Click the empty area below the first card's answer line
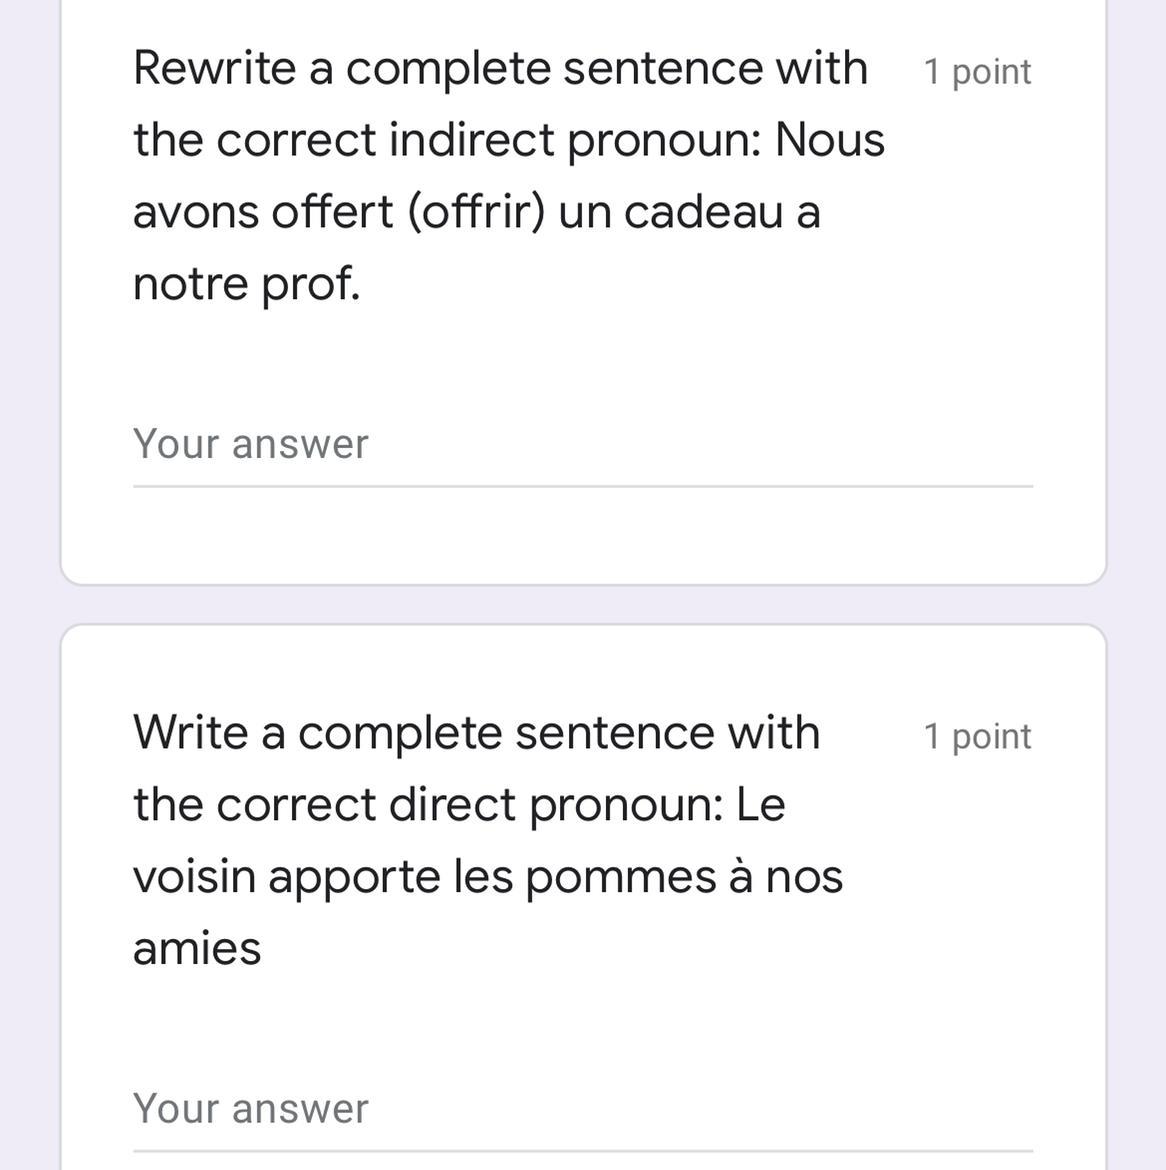This screenshot has height=1170, width=1166. pyautogui.click(x=583, y=534)
